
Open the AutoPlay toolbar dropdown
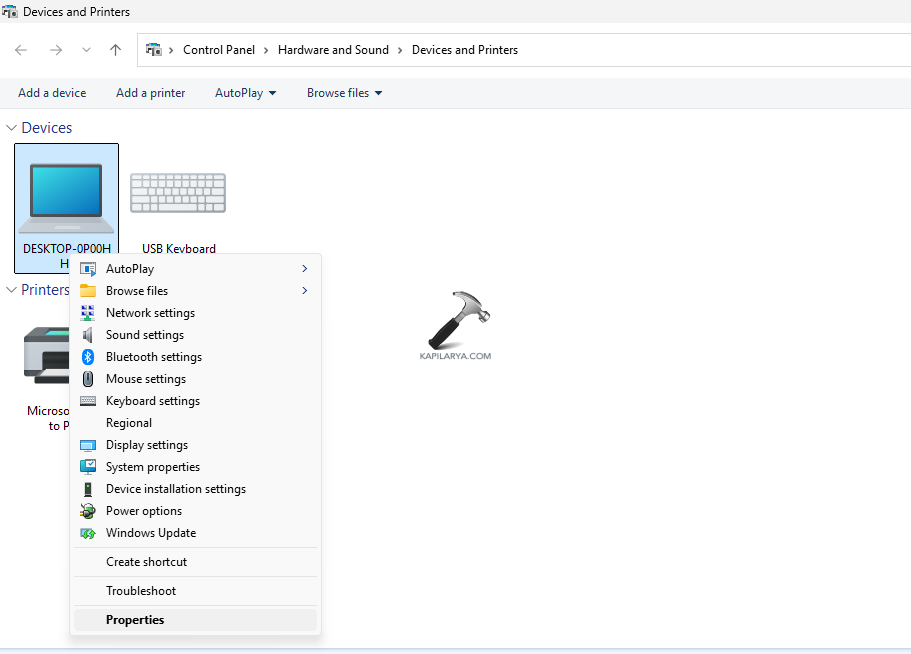[x=245, y=92]
